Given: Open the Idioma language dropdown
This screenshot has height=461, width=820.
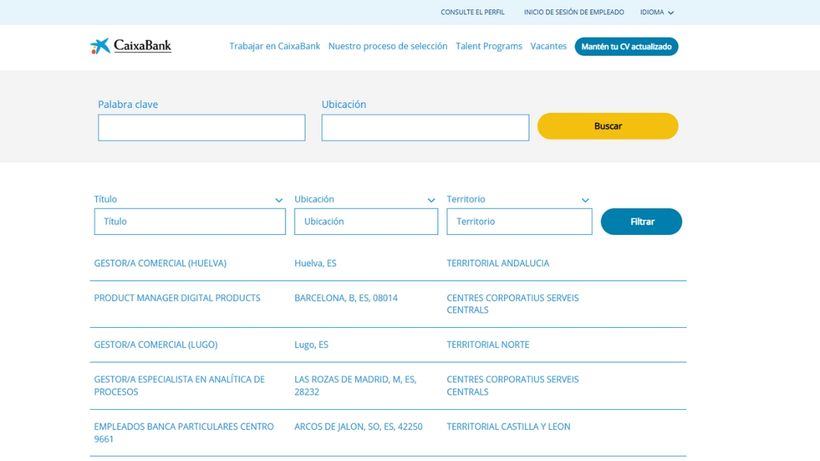Looking at the screenshot, I should point(657,12).
